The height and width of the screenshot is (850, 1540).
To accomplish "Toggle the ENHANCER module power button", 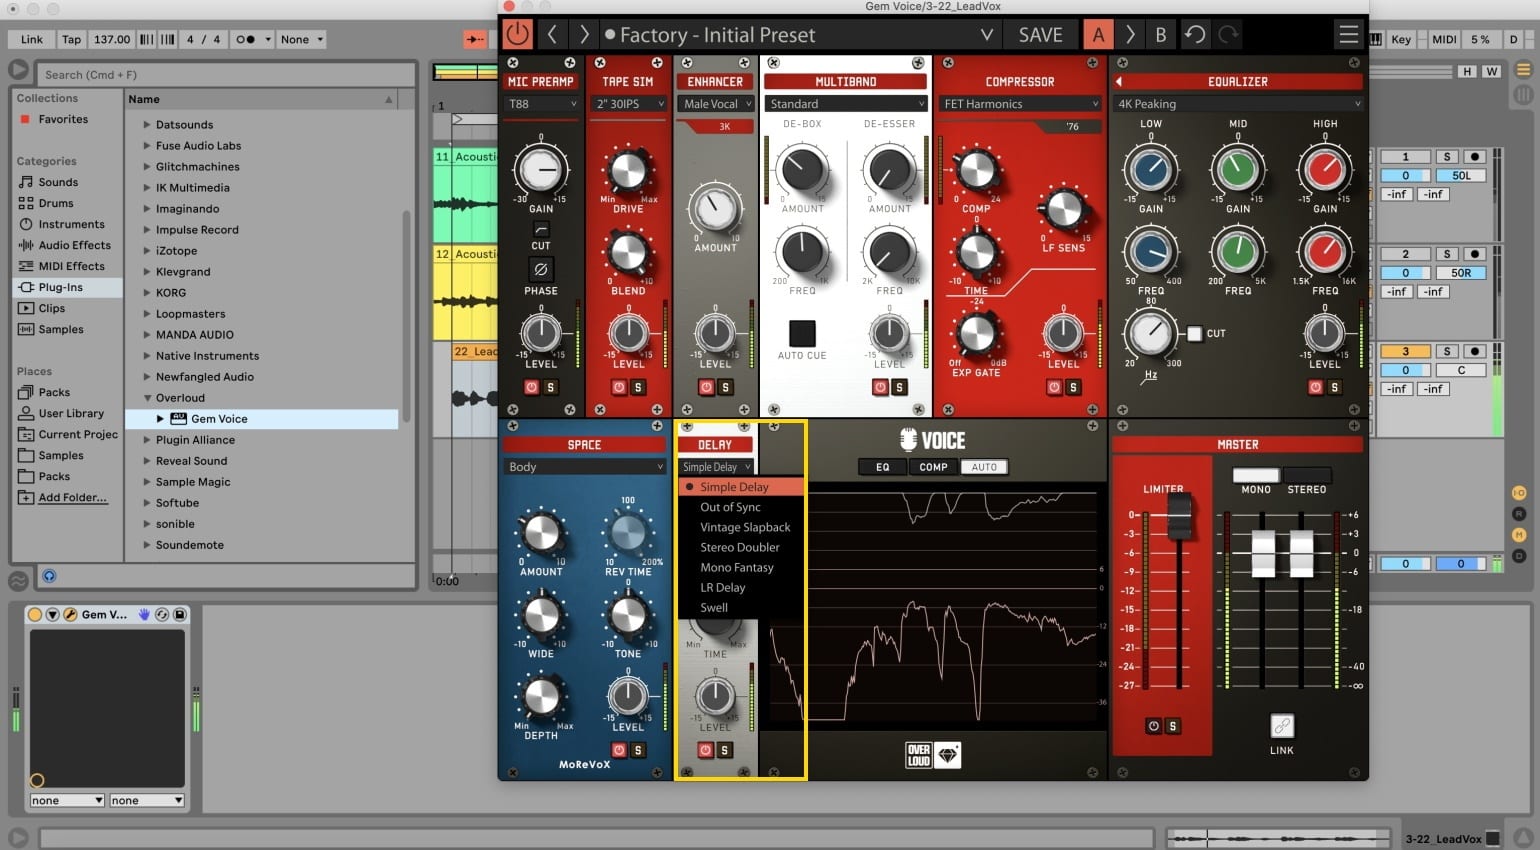I will [706, 387].
